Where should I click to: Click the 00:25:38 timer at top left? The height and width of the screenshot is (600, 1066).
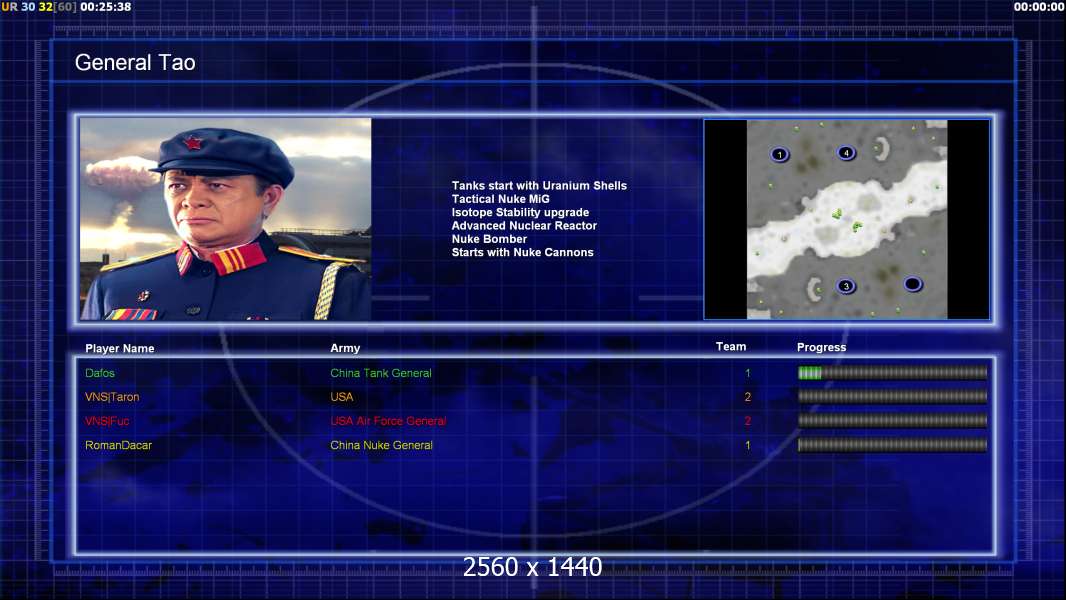[x=105, y=7]
